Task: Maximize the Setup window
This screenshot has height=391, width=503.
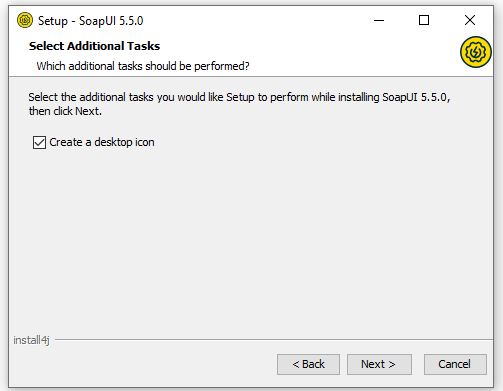Action: (424, 20)
